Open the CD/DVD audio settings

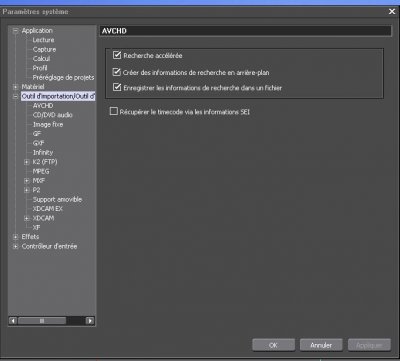click(x=53, y=115)
